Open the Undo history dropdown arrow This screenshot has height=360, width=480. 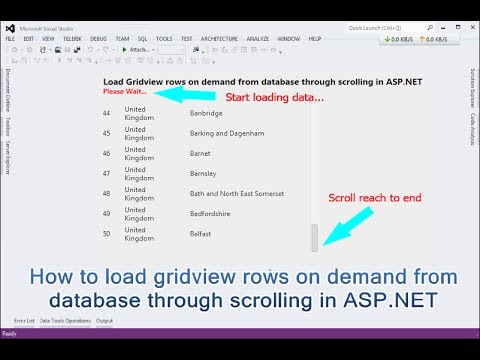[98, 50]
